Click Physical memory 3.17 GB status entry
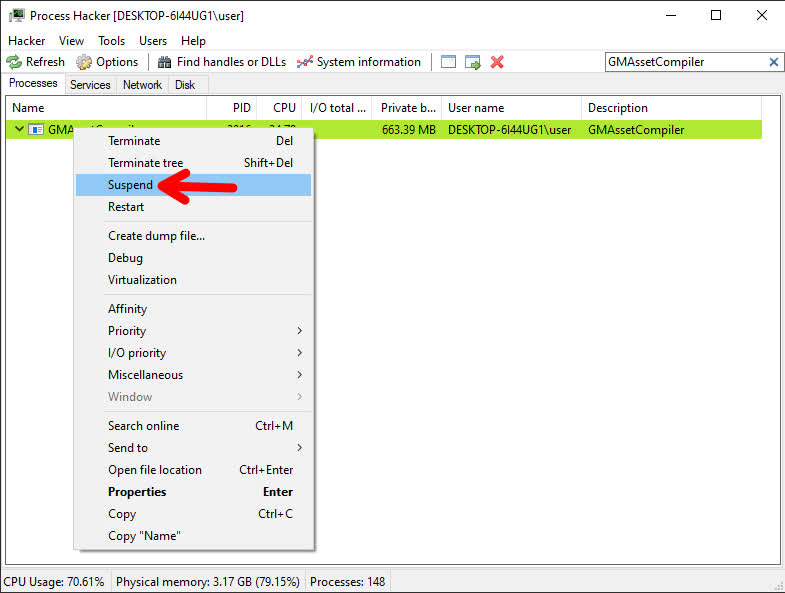 [x=208, y=581]
